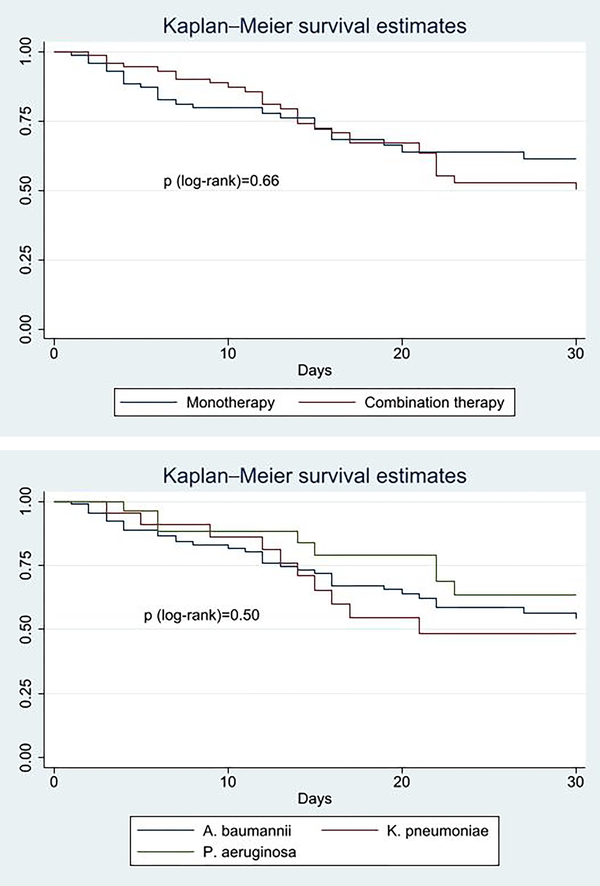Select the P. aeruginosa legend label

point(249,852)
